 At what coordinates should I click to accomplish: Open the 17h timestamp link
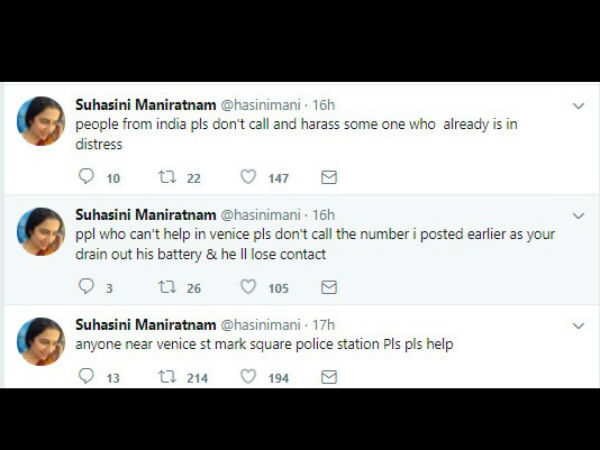pos(324,324)
